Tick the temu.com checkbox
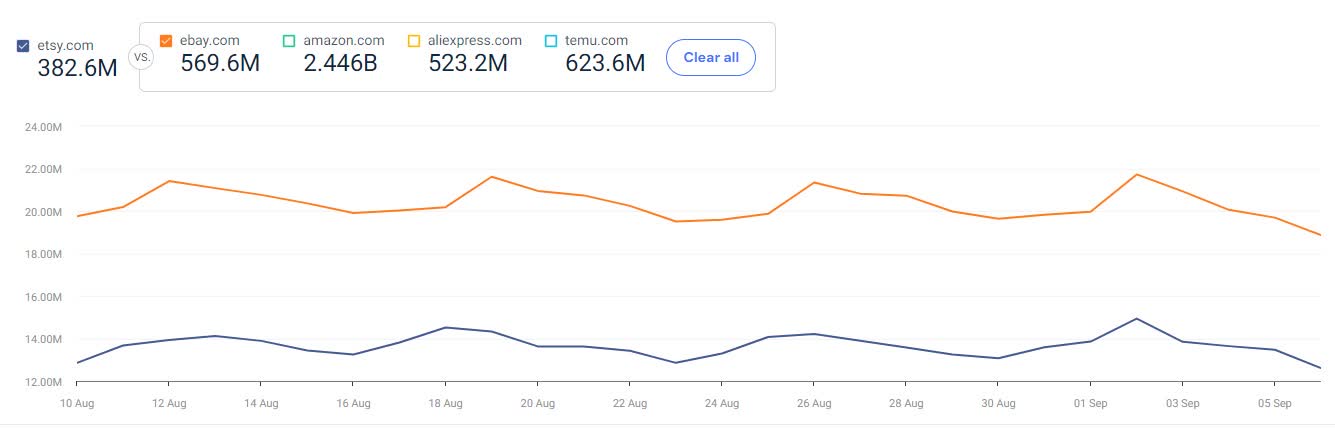This screenshot has height=428, width=1335. point(551,41)
